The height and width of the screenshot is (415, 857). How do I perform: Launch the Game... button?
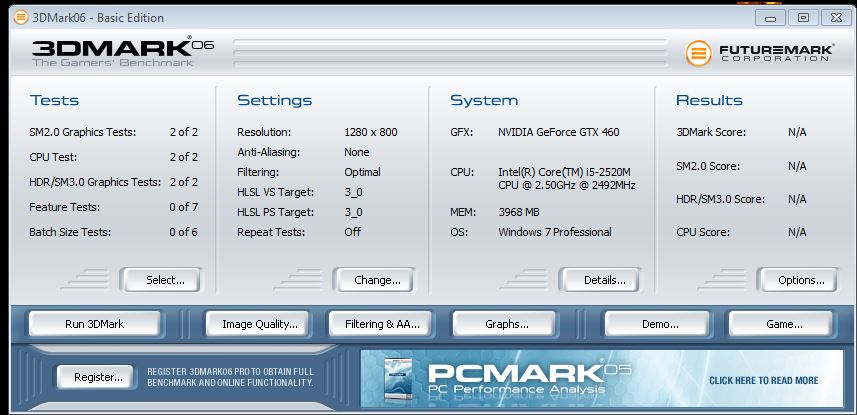pyautogui.click(x=781, y=324)
